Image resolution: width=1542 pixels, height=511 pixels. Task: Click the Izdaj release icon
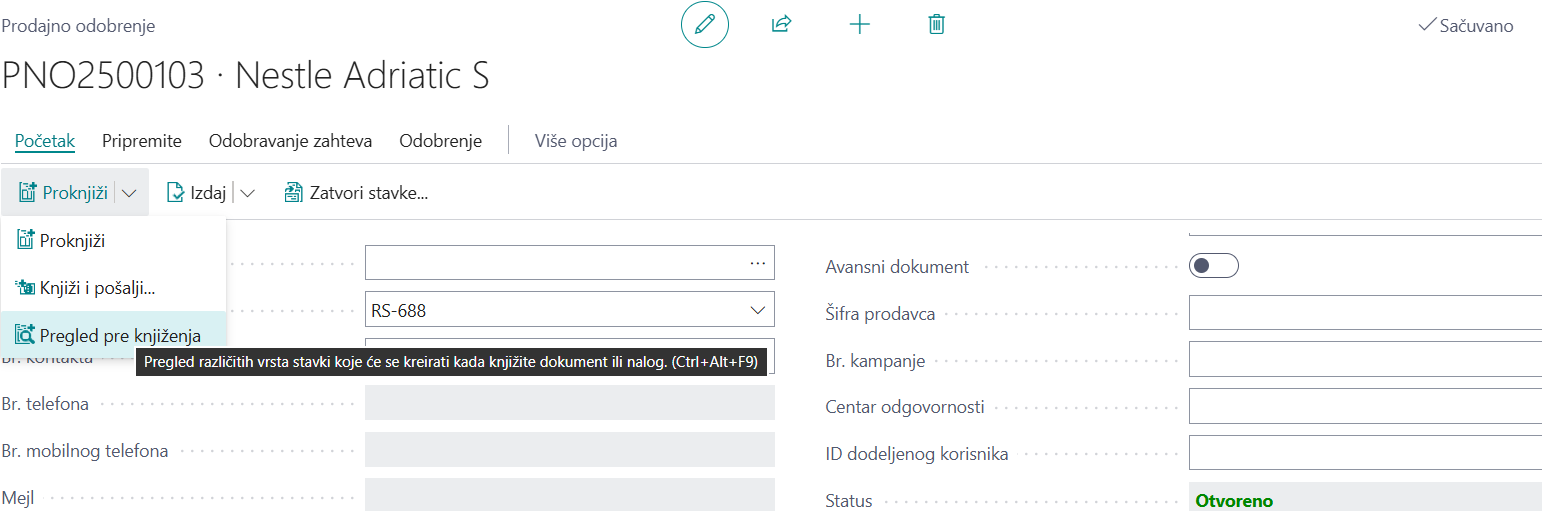176,193
